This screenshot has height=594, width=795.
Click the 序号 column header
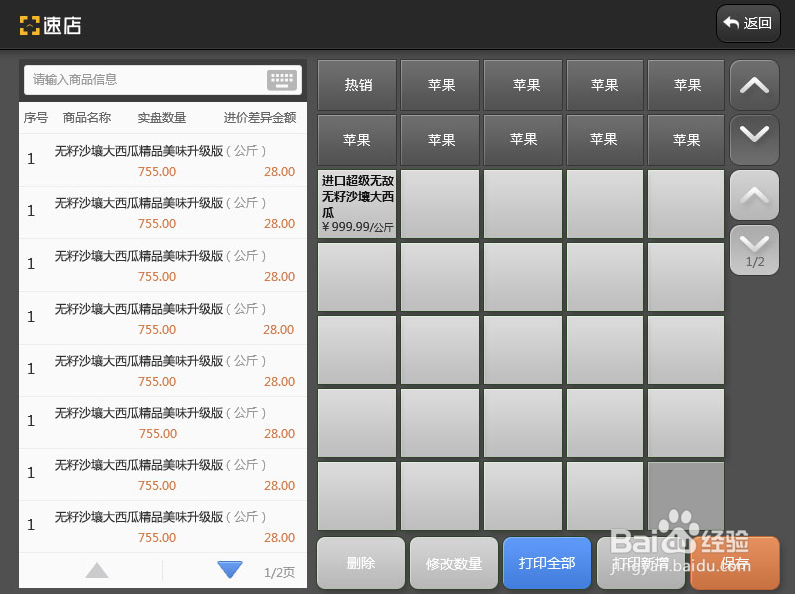coord(35,118)
